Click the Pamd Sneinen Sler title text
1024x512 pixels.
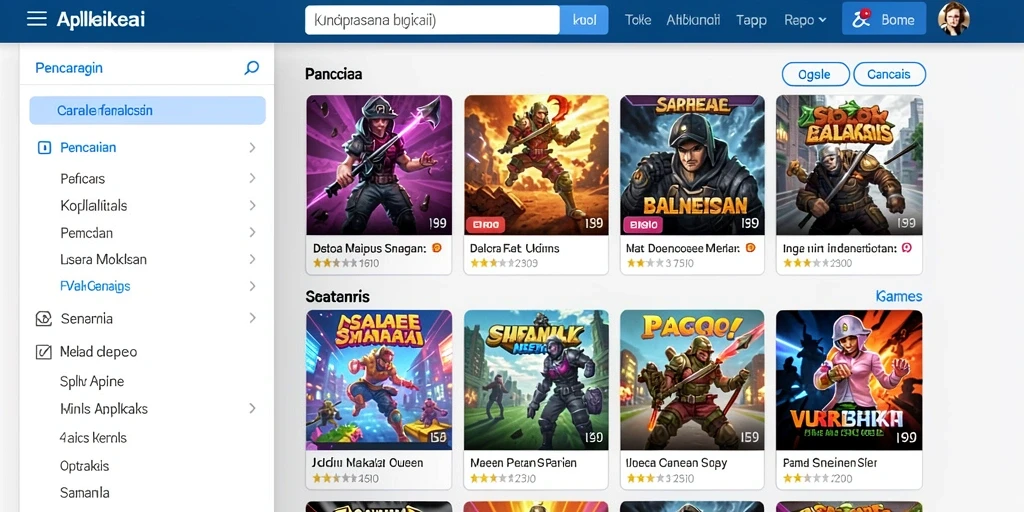(830, 463)
